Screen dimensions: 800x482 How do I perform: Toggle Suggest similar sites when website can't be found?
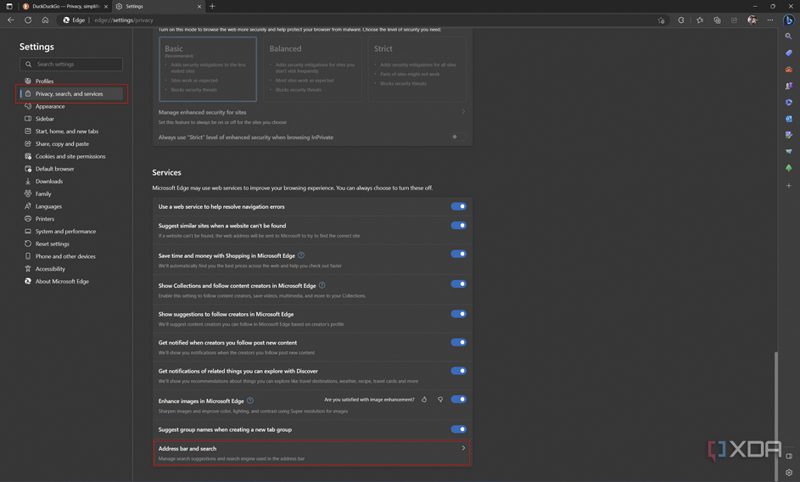tap(458, 225)
